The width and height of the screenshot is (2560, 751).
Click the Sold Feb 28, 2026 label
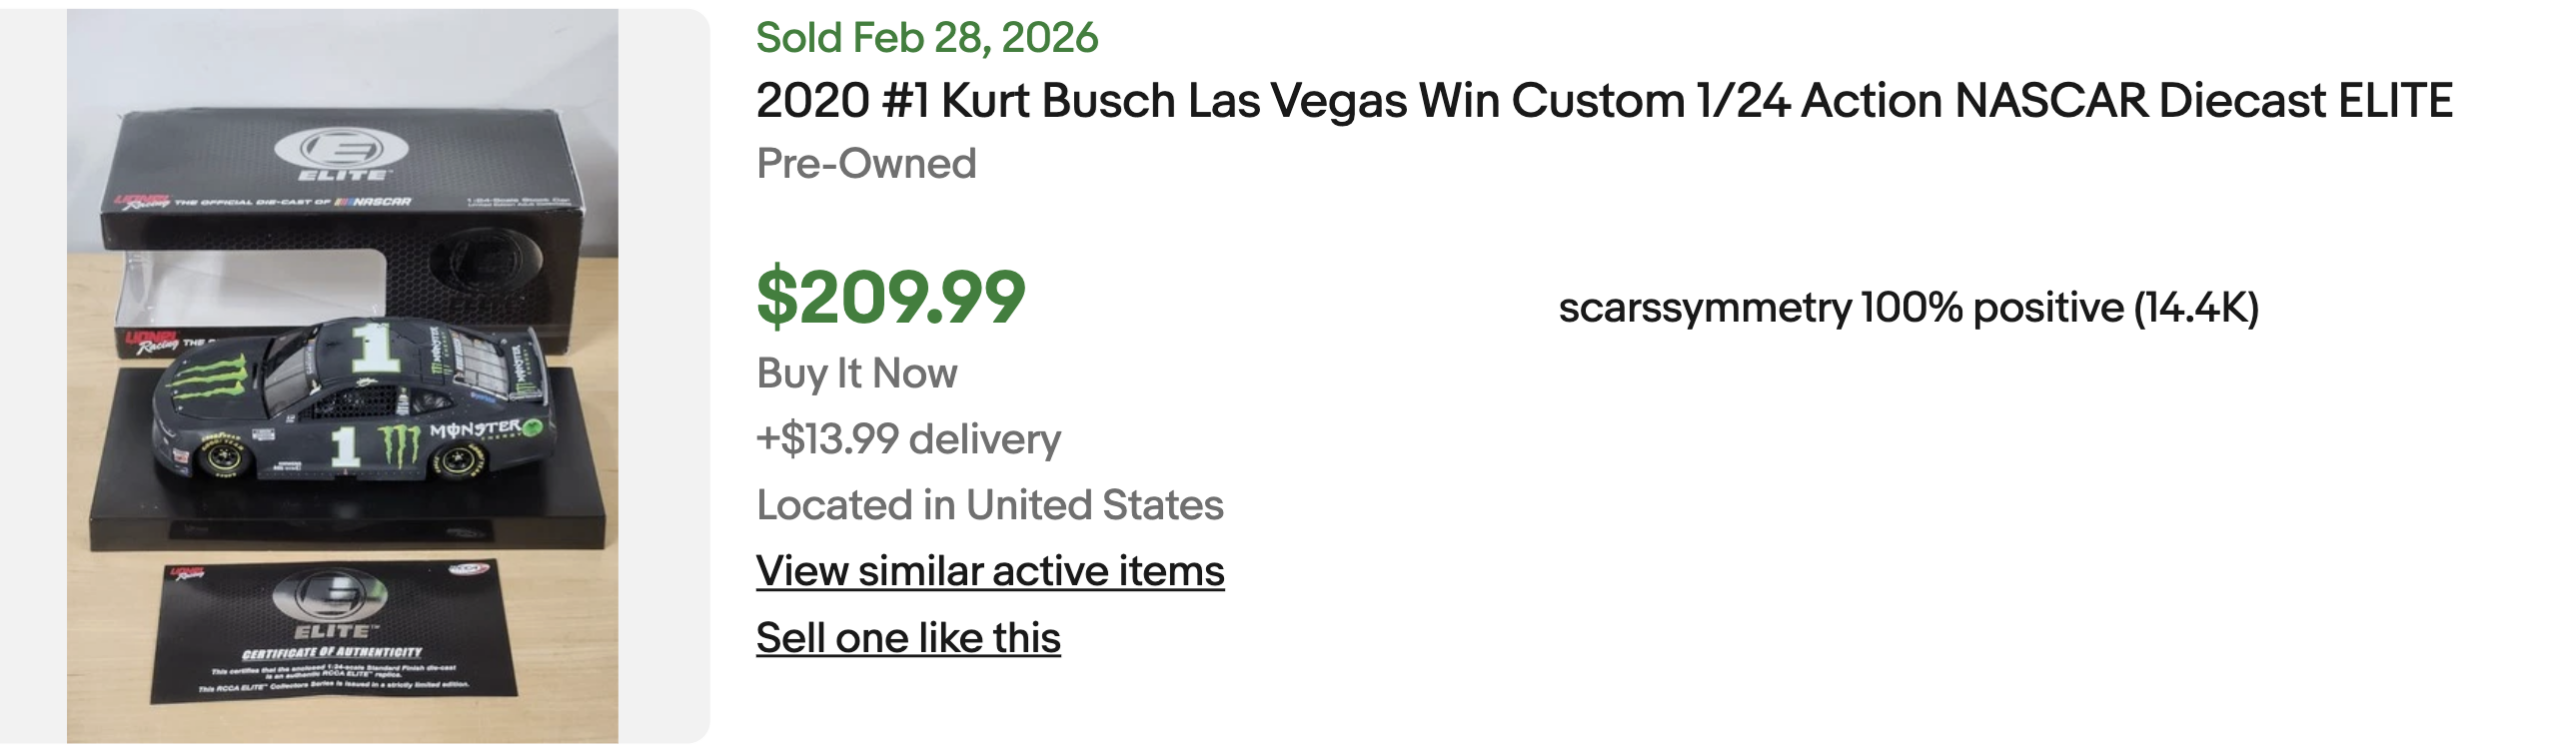pos(926,38)
